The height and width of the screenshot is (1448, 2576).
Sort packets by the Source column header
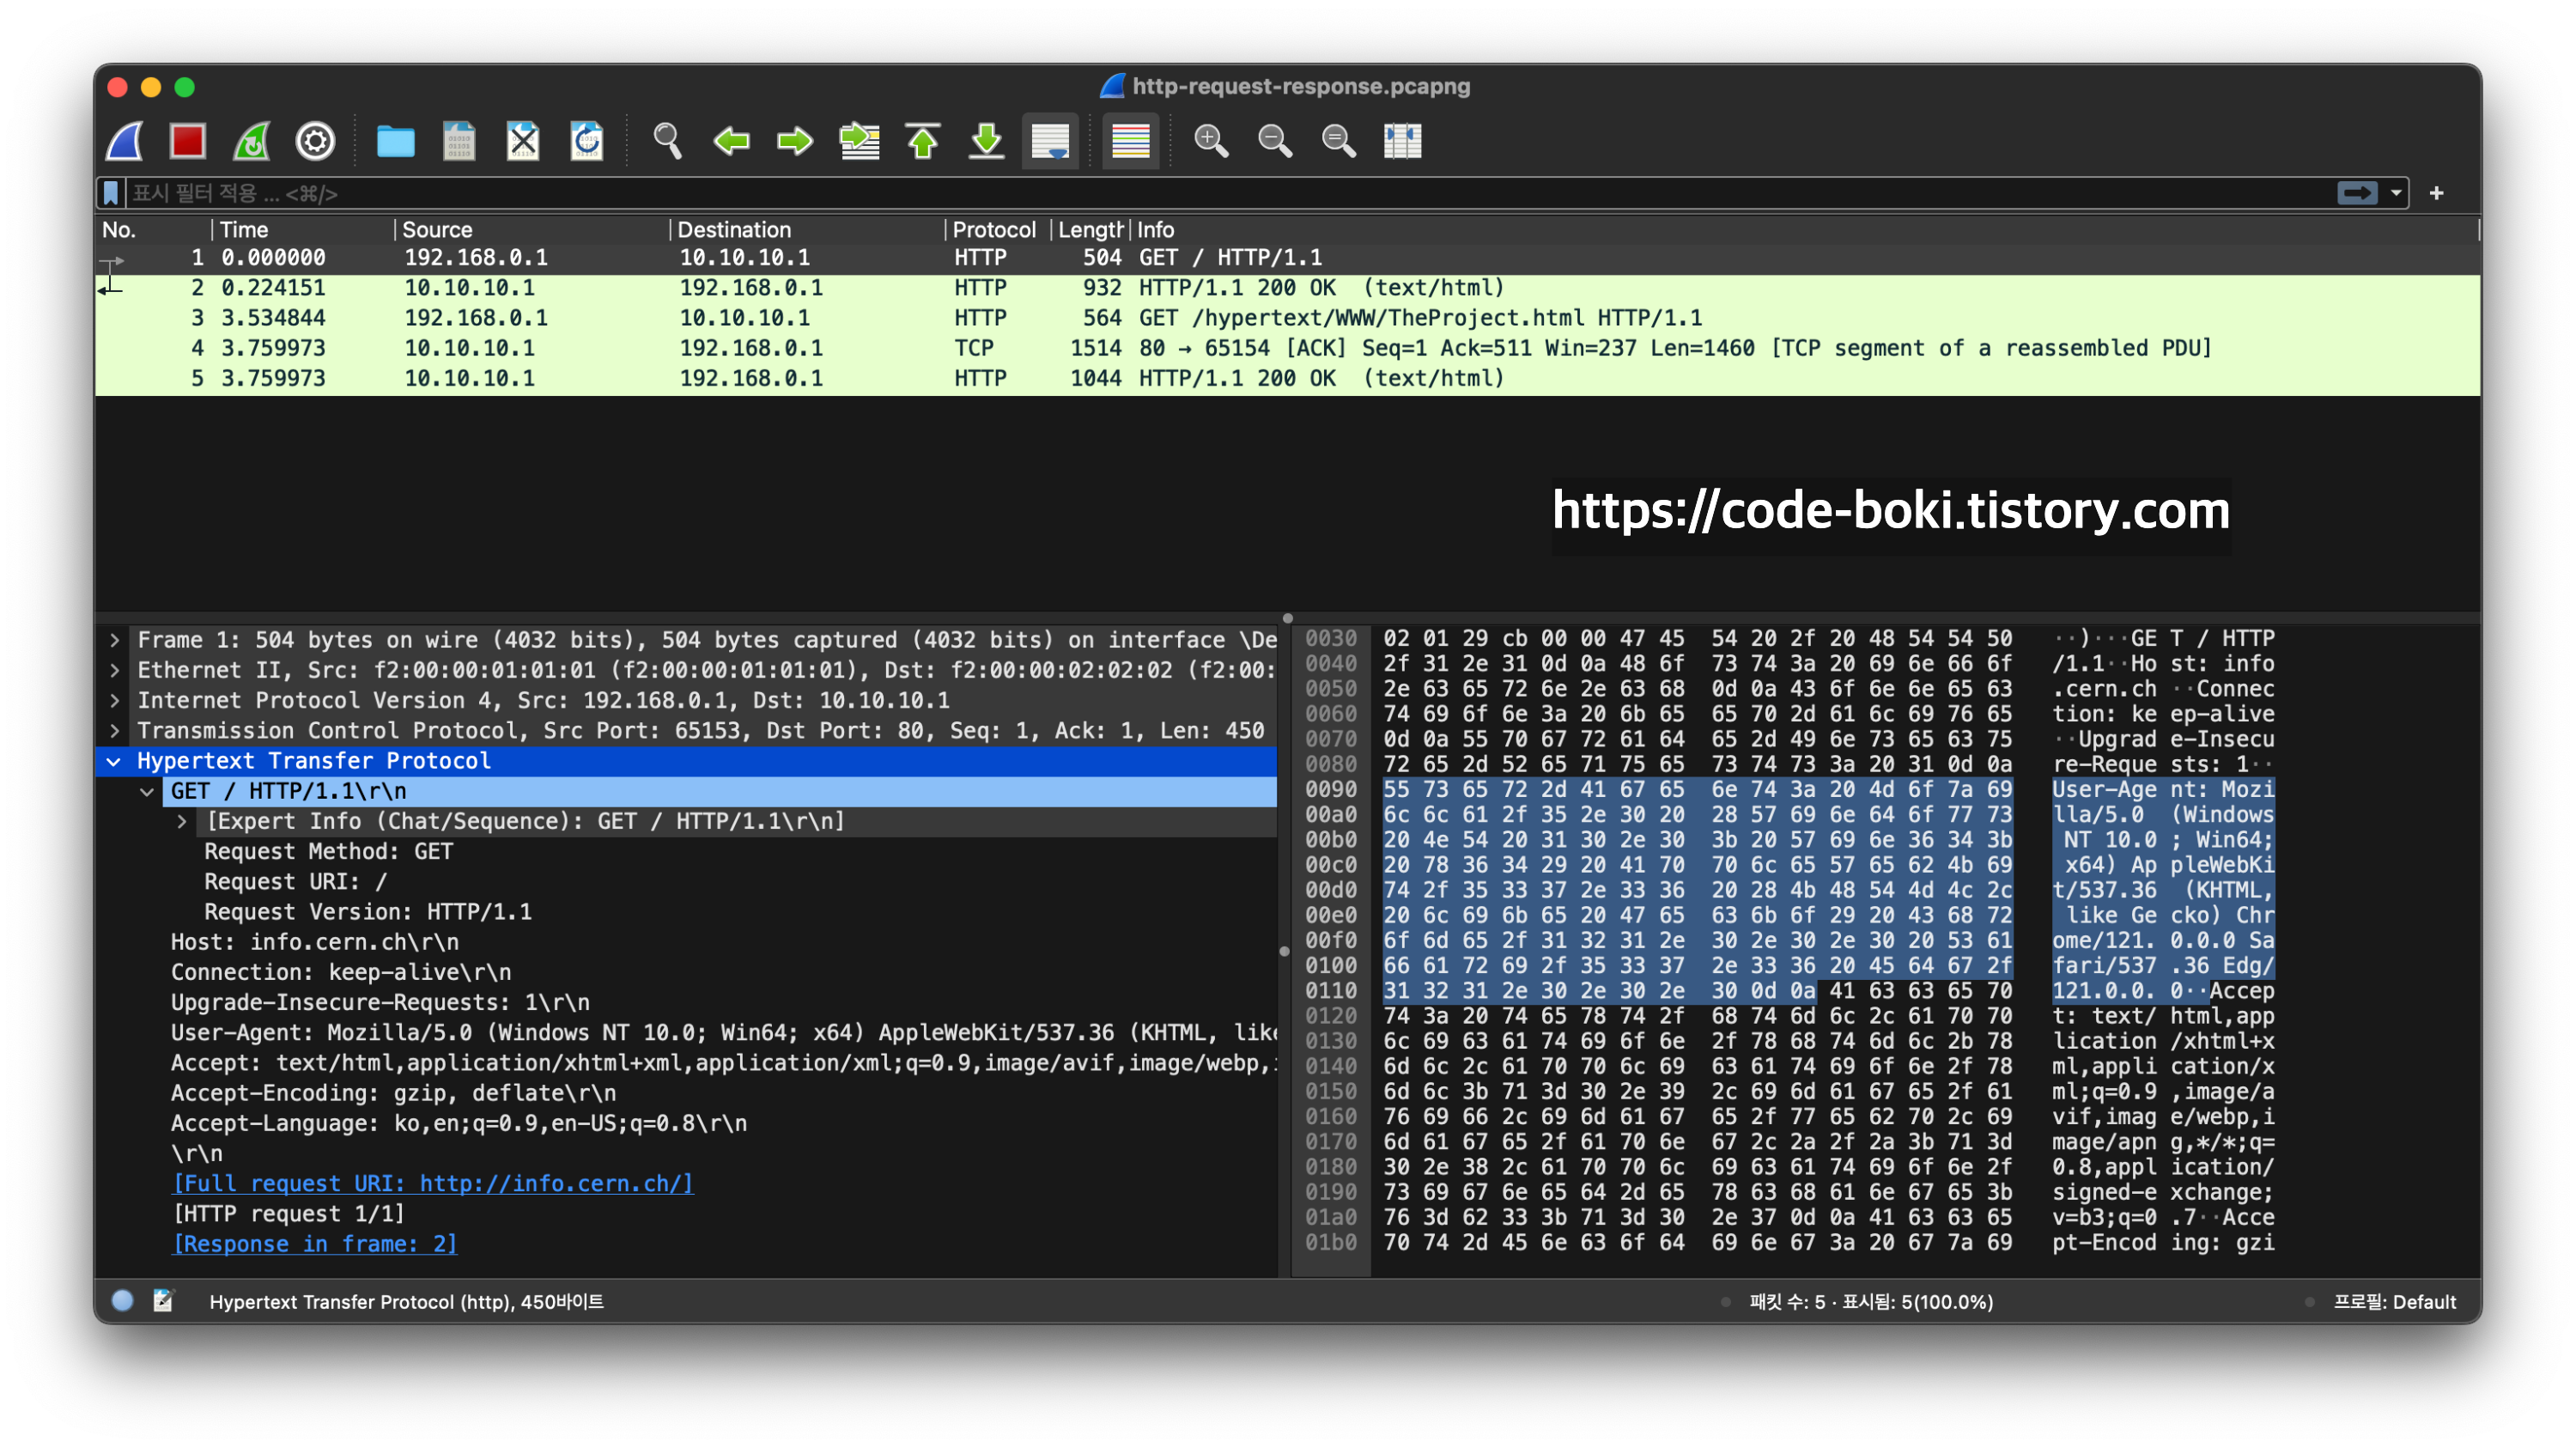[x=437, y=230]
